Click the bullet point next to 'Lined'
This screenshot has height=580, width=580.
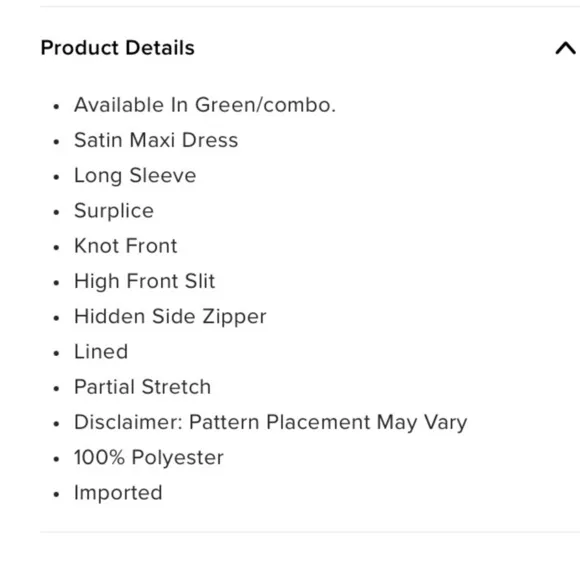tap(56, 354)
